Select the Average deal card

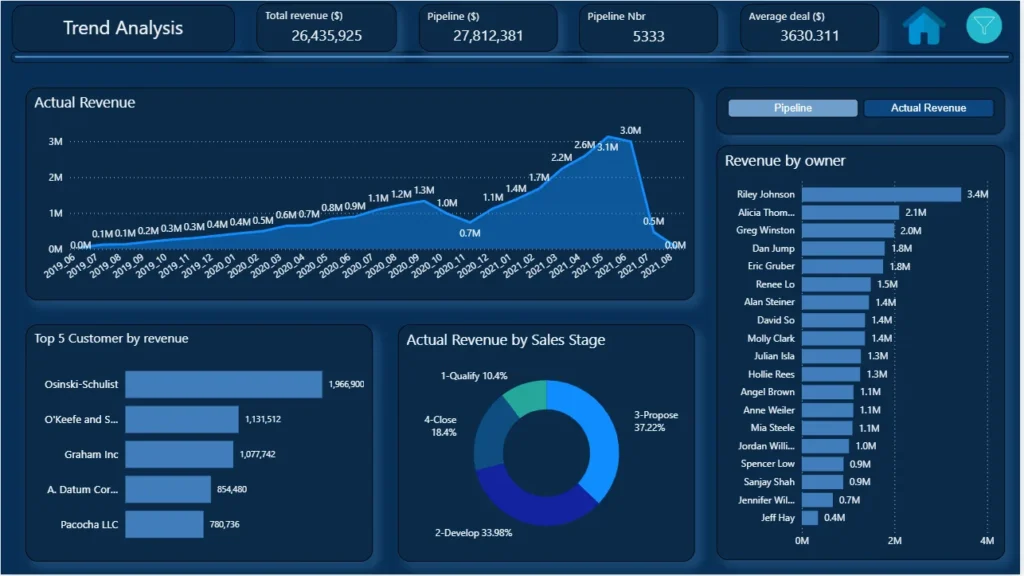pos(809,27)
